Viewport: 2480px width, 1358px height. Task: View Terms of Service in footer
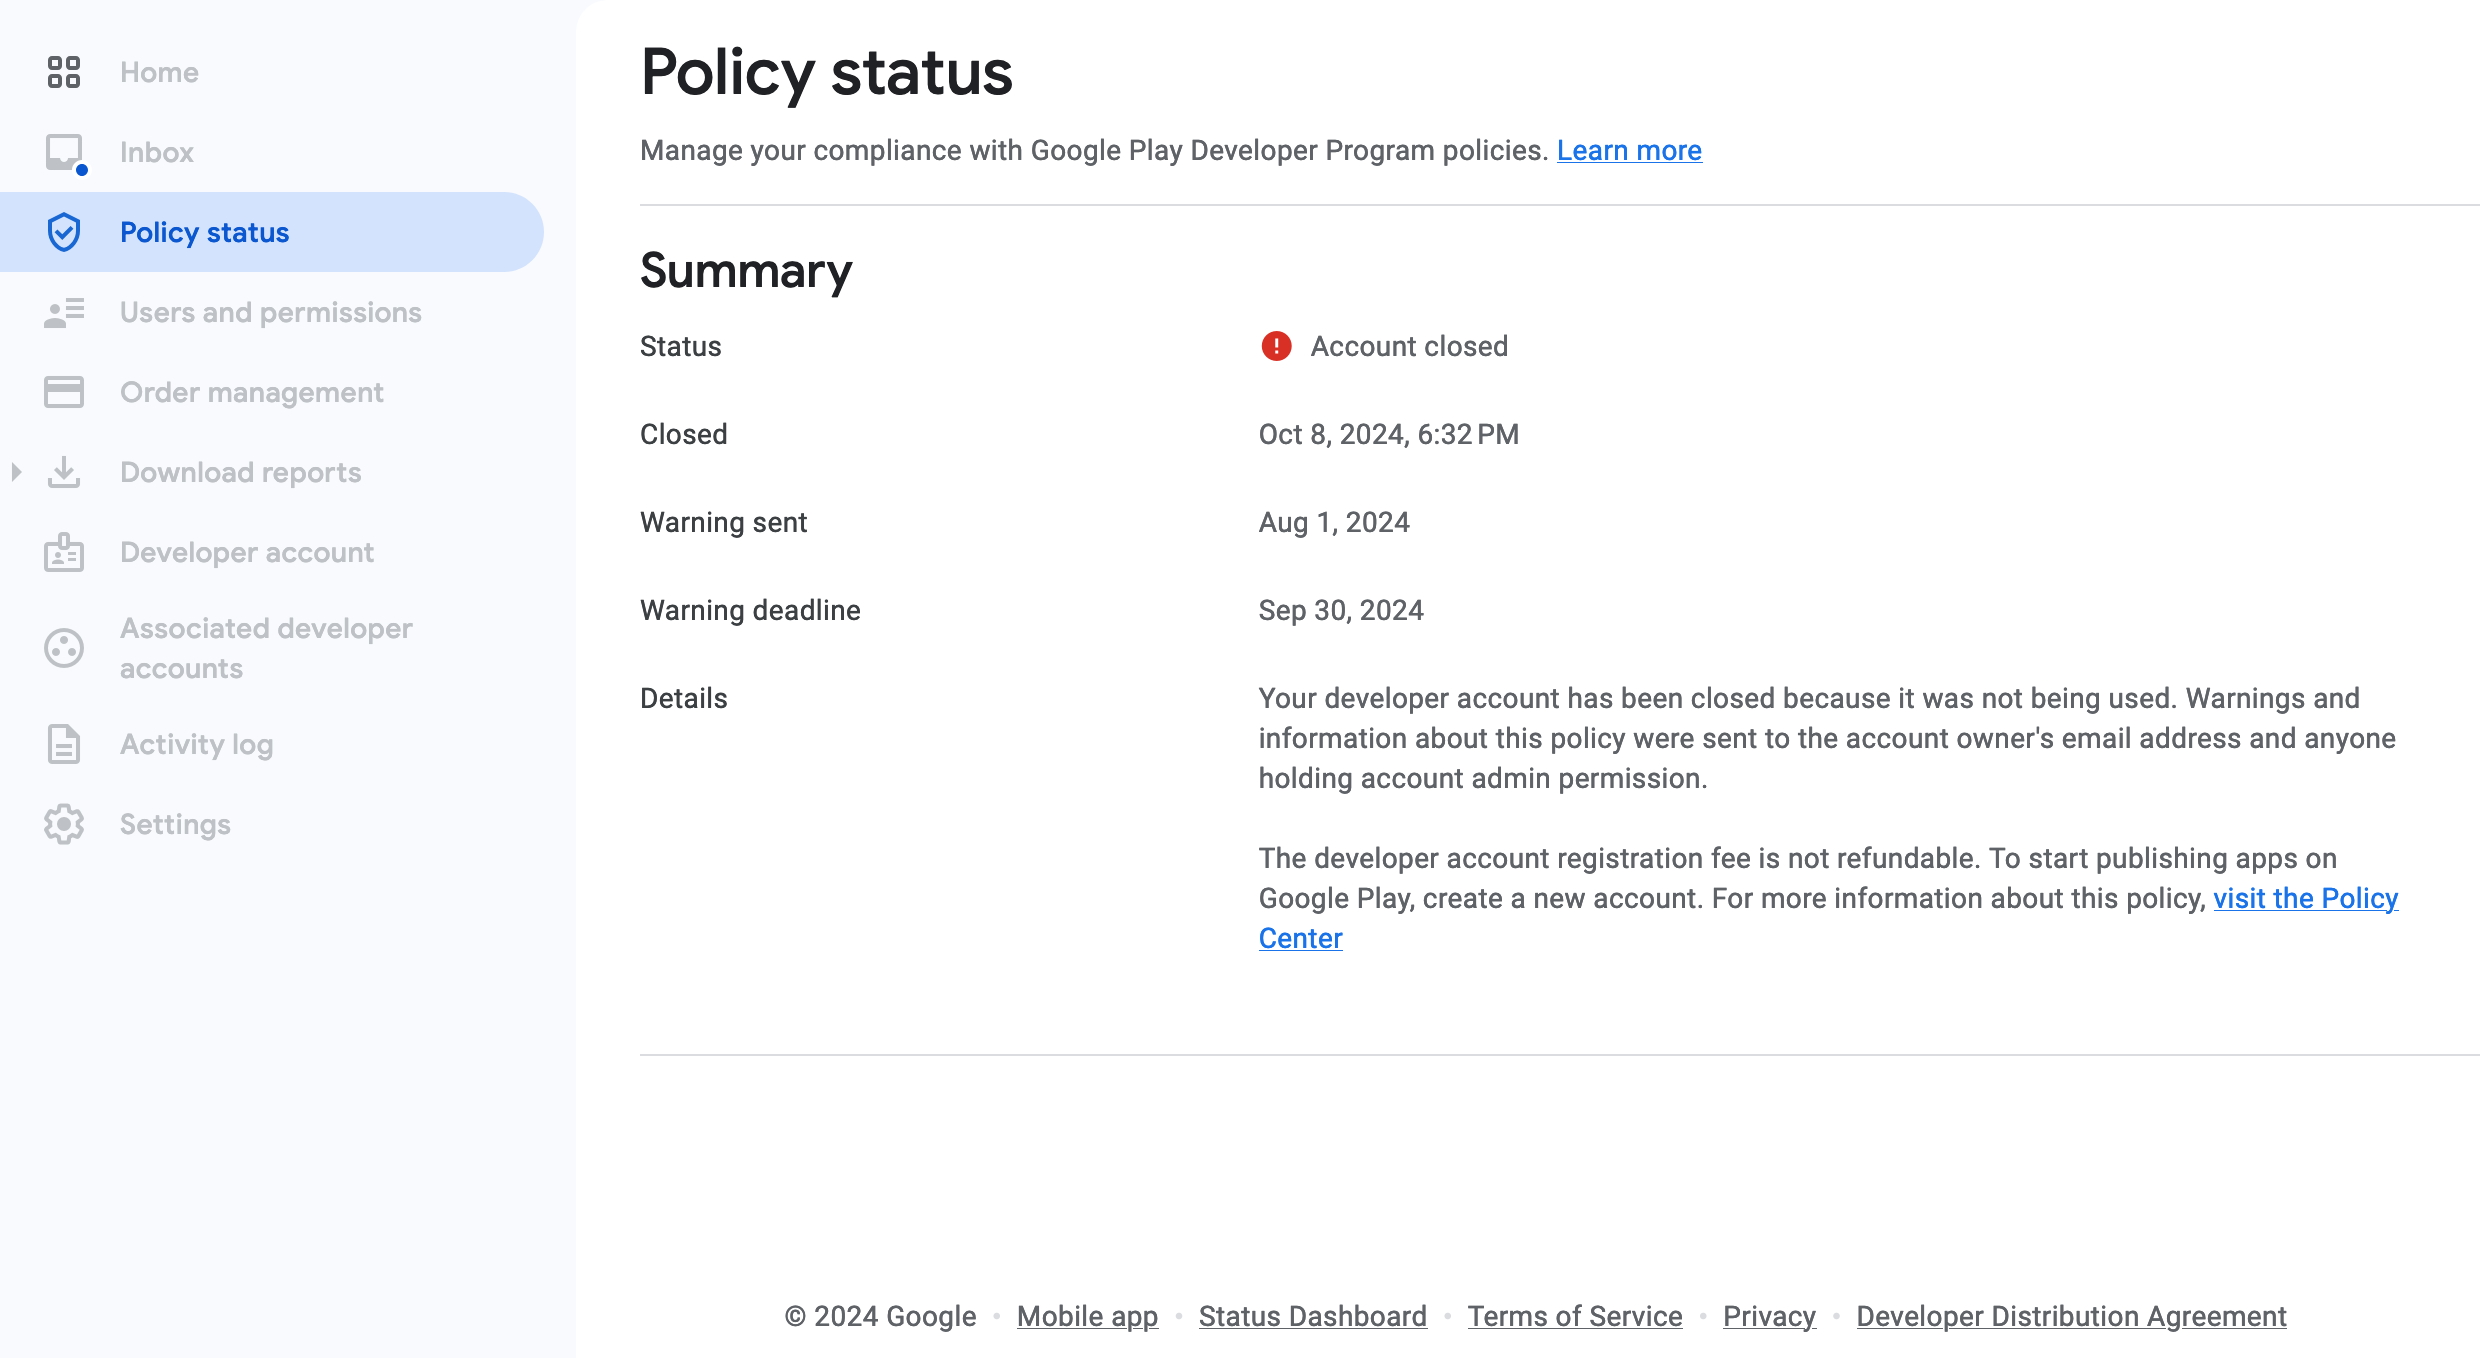[1574, 1316]
